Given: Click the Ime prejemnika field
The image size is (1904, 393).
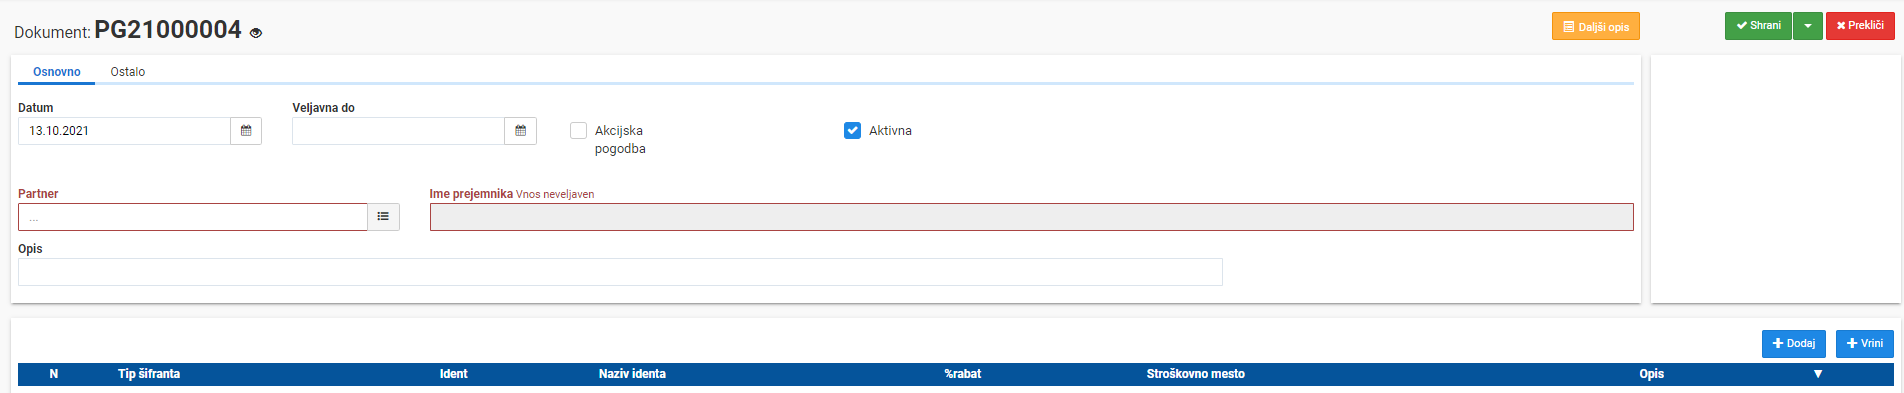Looking at the screenshot, I should 1032,217.
